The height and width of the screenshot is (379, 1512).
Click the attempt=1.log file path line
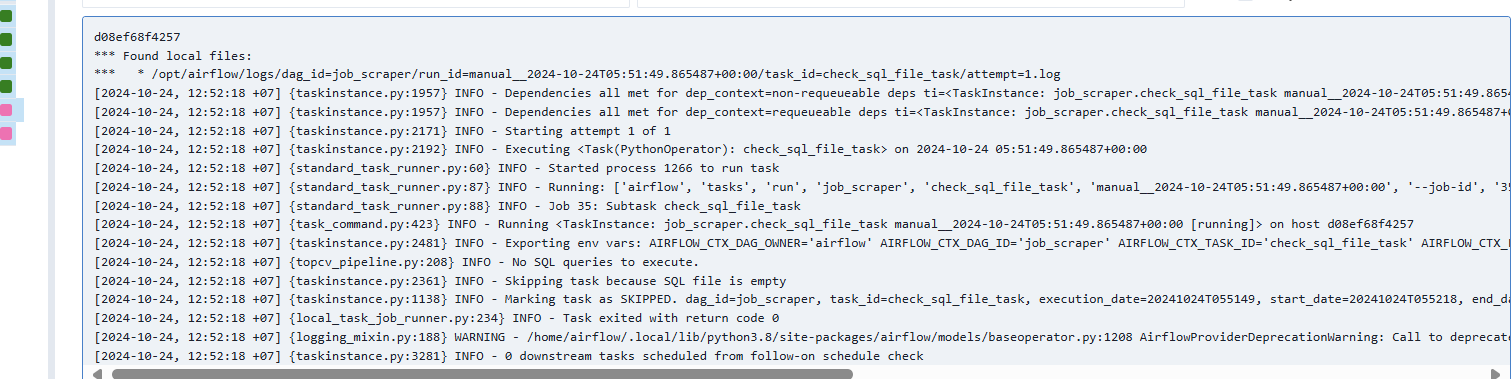coord(577,74)
